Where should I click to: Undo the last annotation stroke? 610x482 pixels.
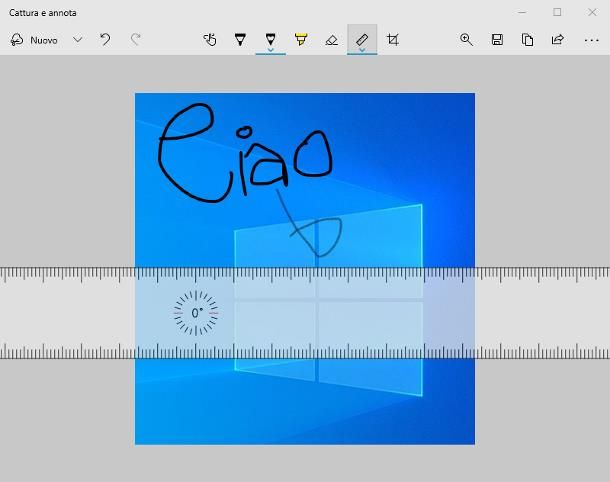105,40
